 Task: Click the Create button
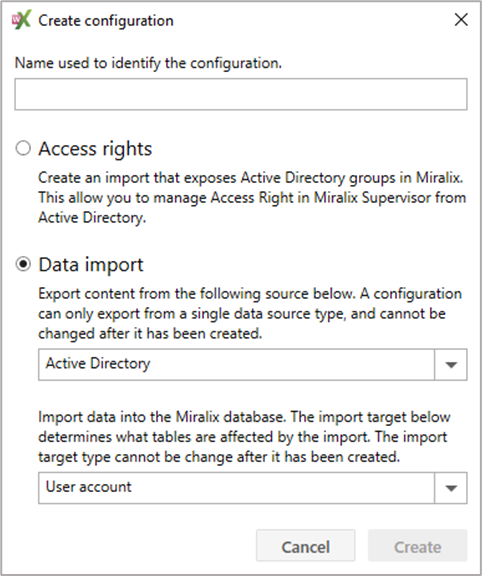point(418,546)
